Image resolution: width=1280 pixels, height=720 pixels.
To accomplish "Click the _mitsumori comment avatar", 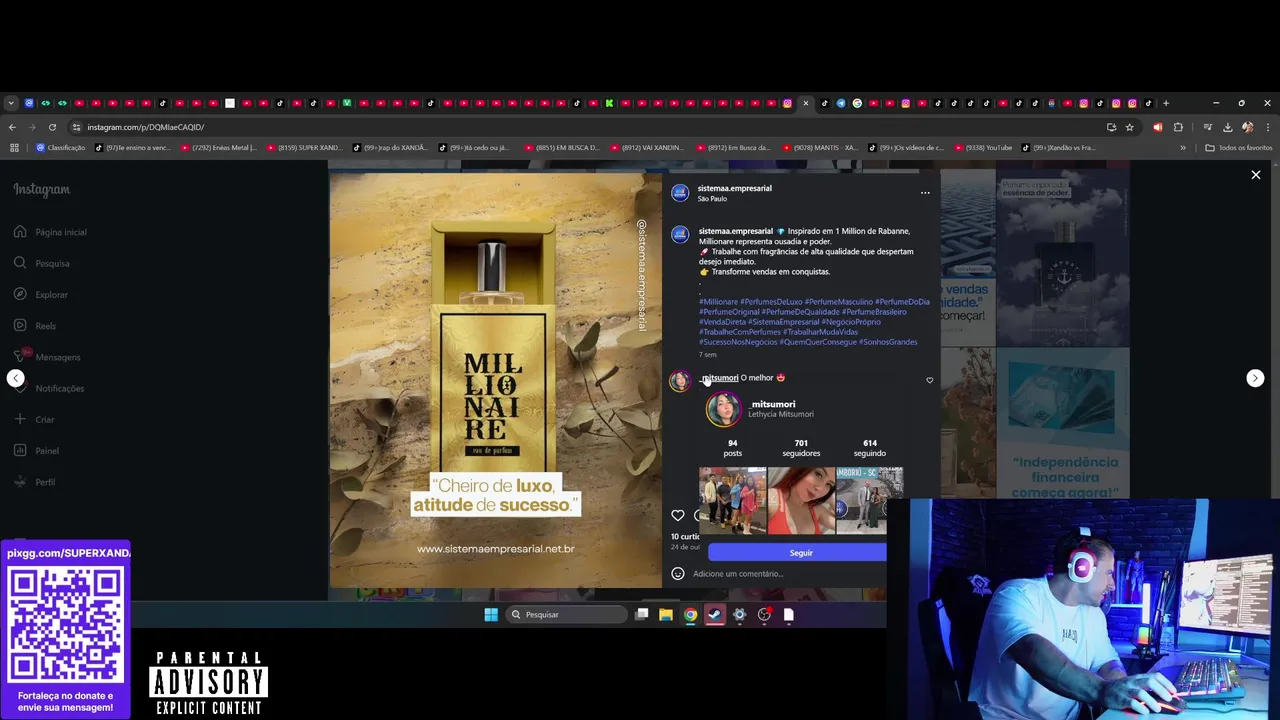I will coord(680,380).
